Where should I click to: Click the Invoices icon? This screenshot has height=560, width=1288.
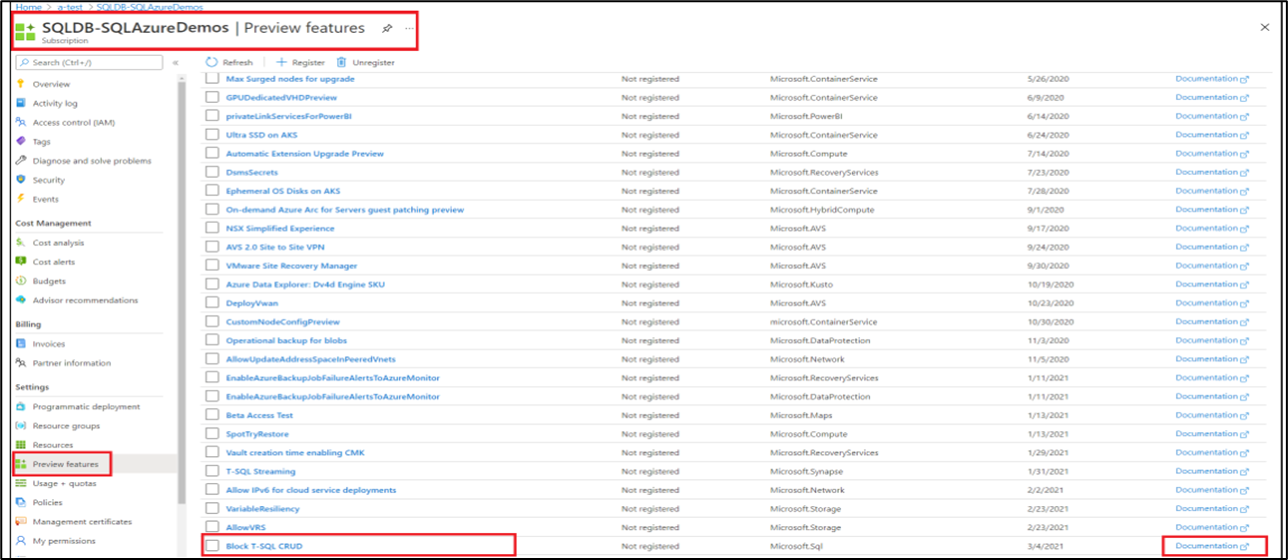22,343
